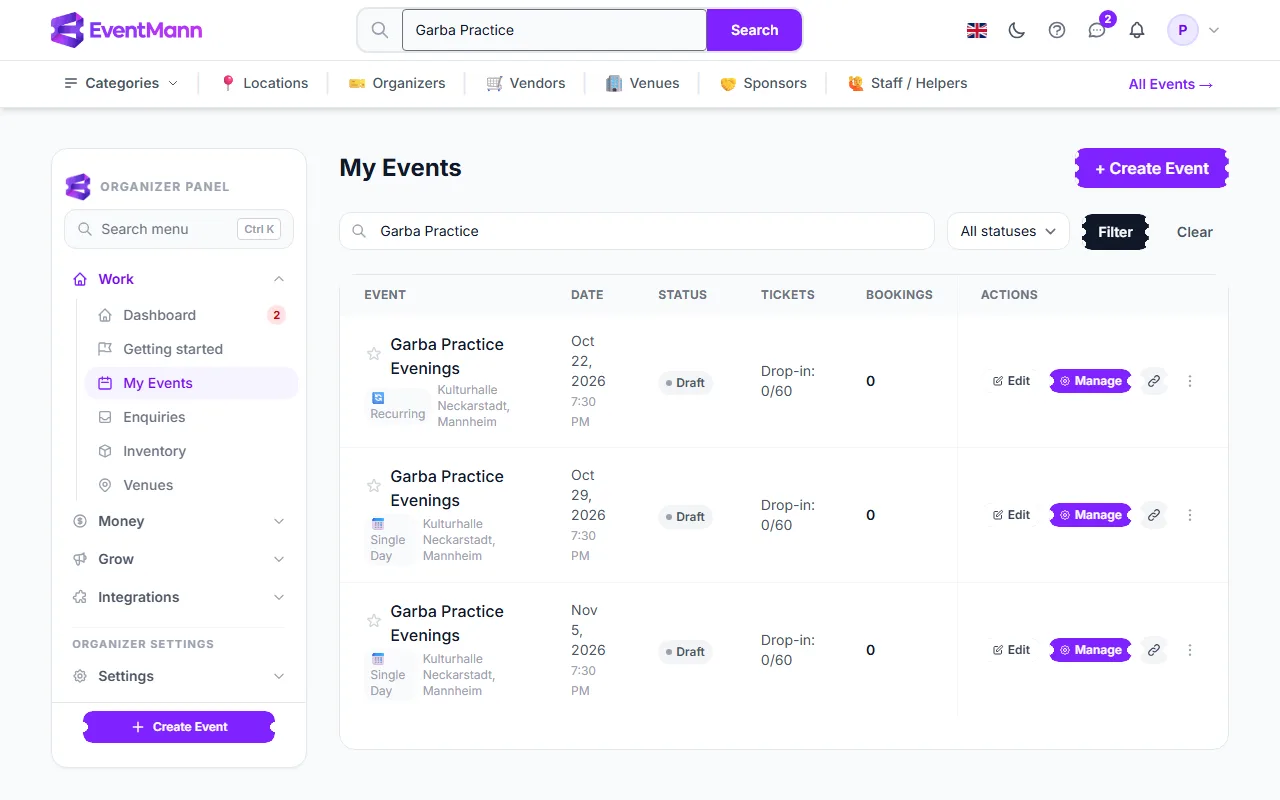1280x800 pixels.
Task: Open more actions for Oct 22 event
Action: pos(1190,381)
